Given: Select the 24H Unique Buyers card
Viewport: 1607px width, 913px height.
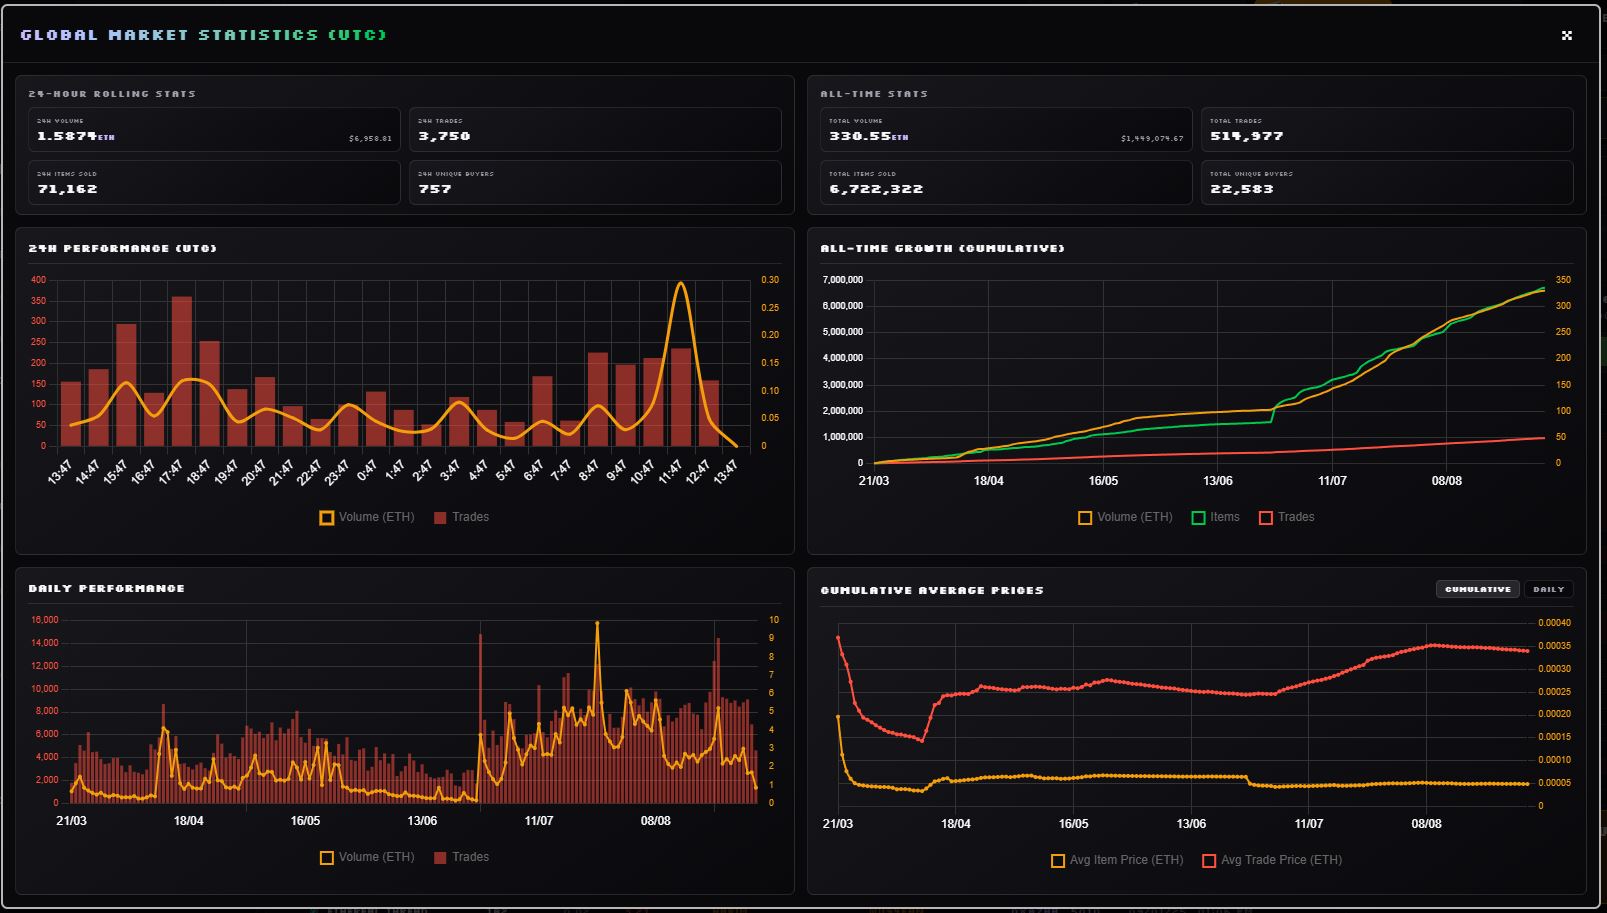Looking at the screenshot, I should point(595,182).
